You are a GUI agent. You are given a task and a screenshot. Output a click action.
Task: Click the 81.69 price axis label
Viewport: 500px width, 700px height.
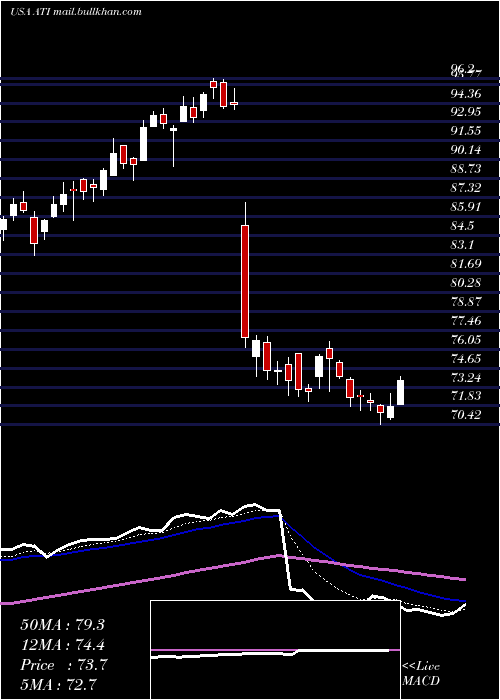[467, 263]
